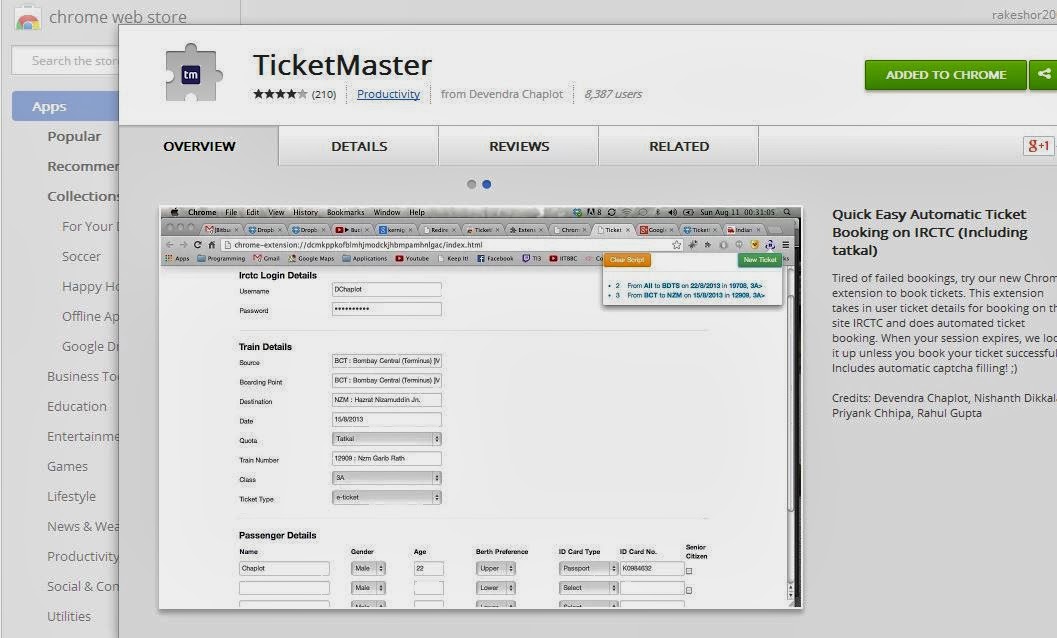This screenshot has height=638, width=1057.
Task: Open the Education category in the sidebar
Action: (77, 407)
